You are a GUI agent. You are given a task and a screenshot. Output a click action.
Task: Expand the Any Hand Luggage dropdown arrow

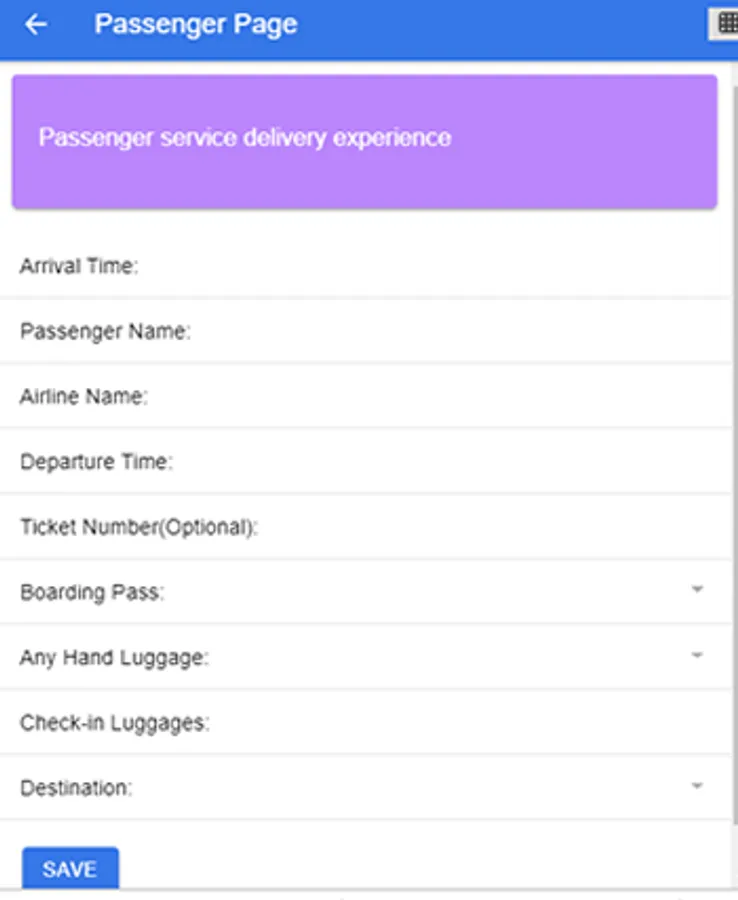(x=697, y=655)
